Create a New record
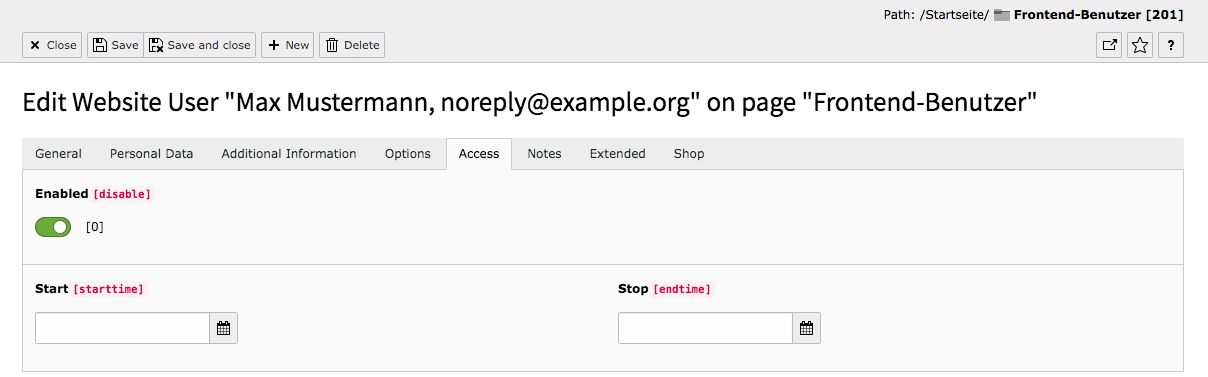Screen dimensions: 1208x377 click(288, 45)
